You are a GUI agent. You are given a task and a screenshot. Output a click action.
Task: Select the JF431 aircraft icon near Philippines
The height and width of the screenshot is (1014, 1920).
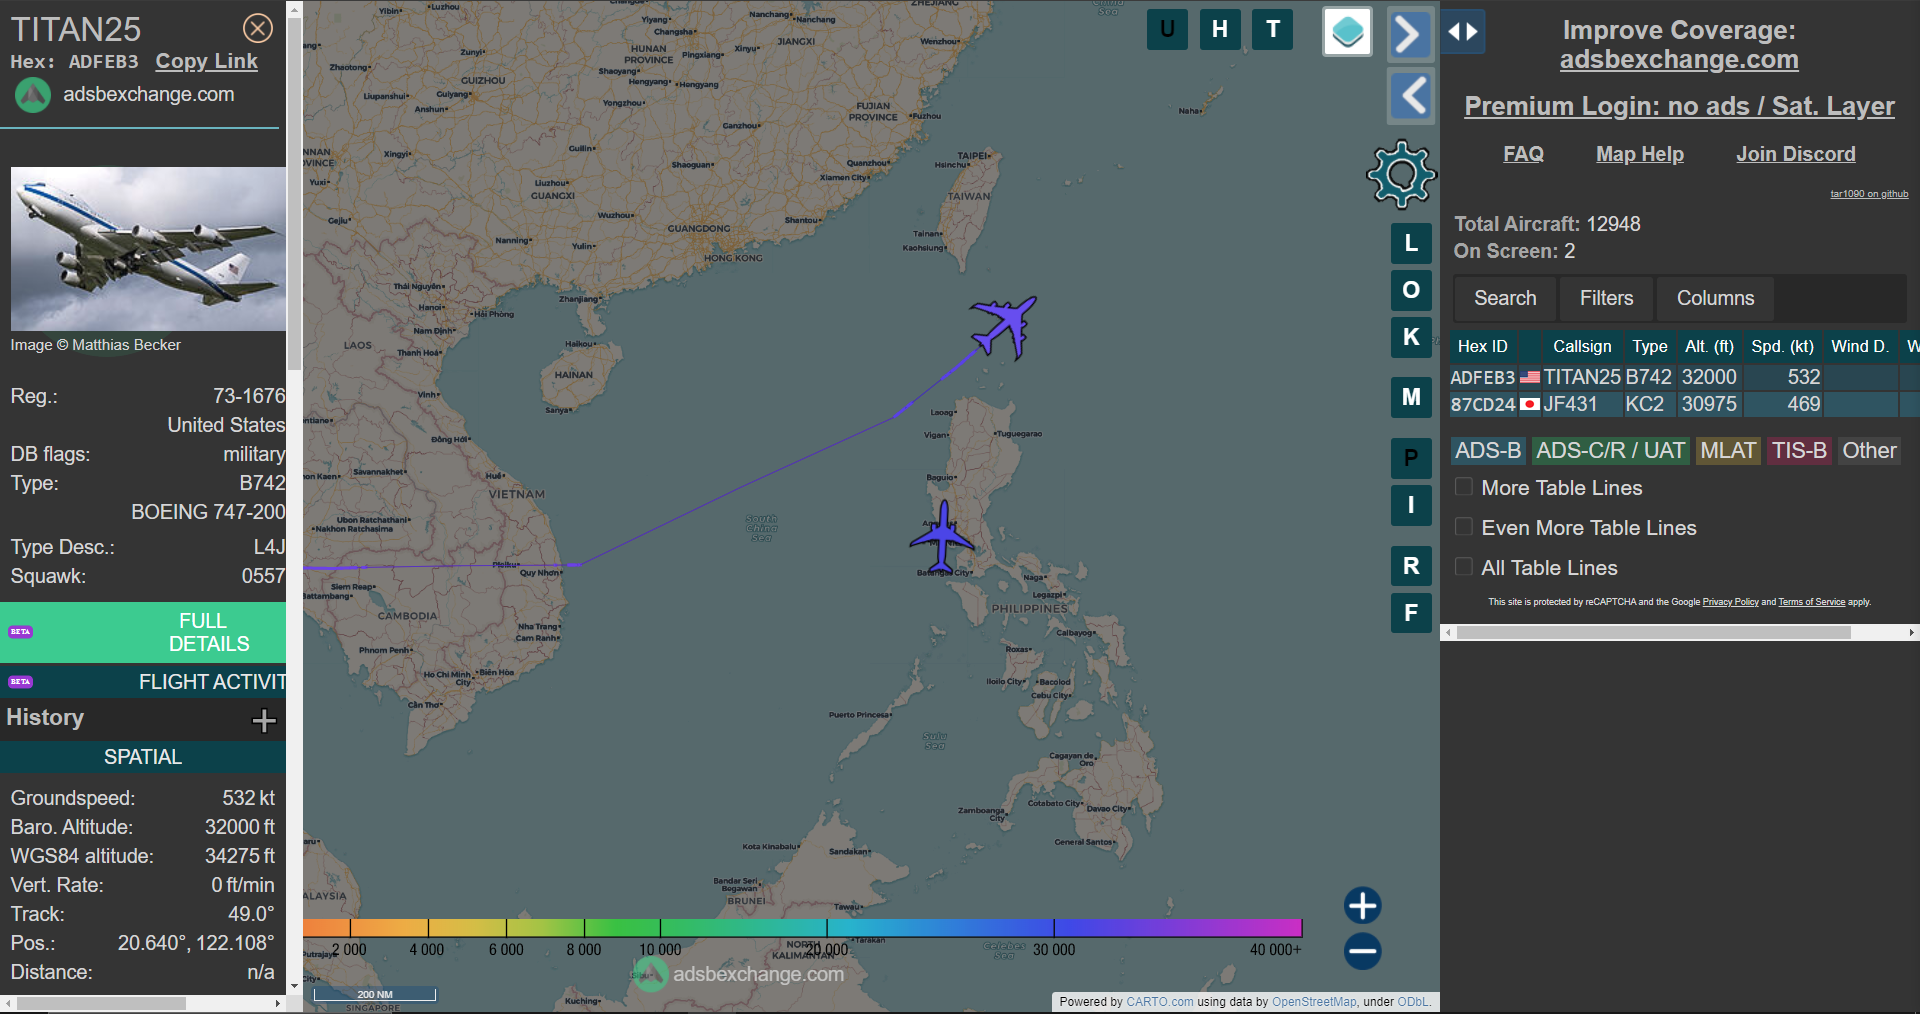942,536
